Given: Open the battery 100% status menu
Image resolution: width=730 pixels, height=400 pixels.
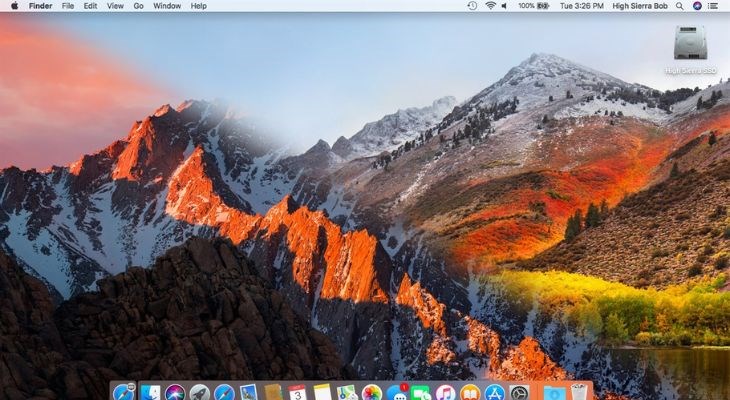Looking at the screenshot, I should tap(534, 6).
